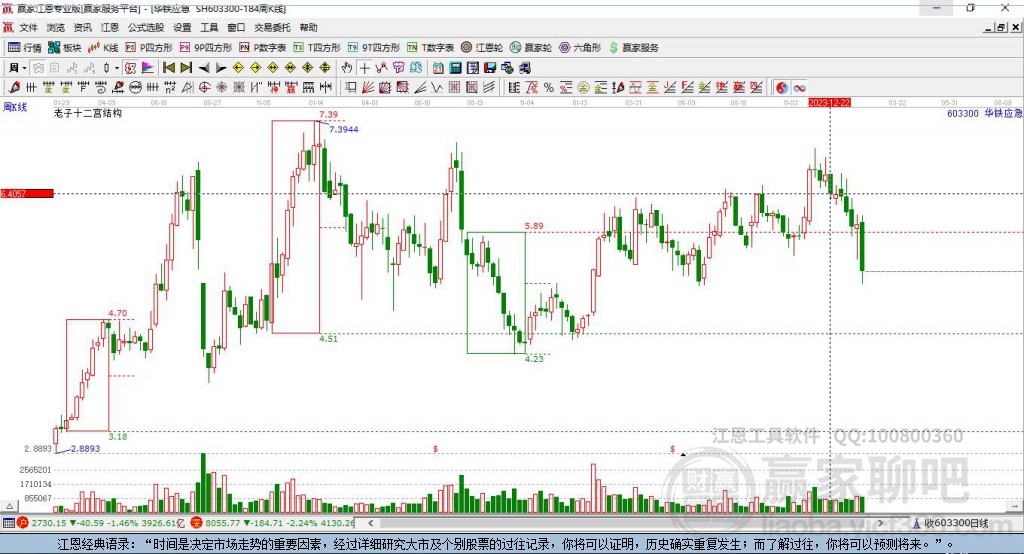Select the circled 金 gold ratio tool
The height and width of the screenshot is (554, 1024).
click(583, 88)
